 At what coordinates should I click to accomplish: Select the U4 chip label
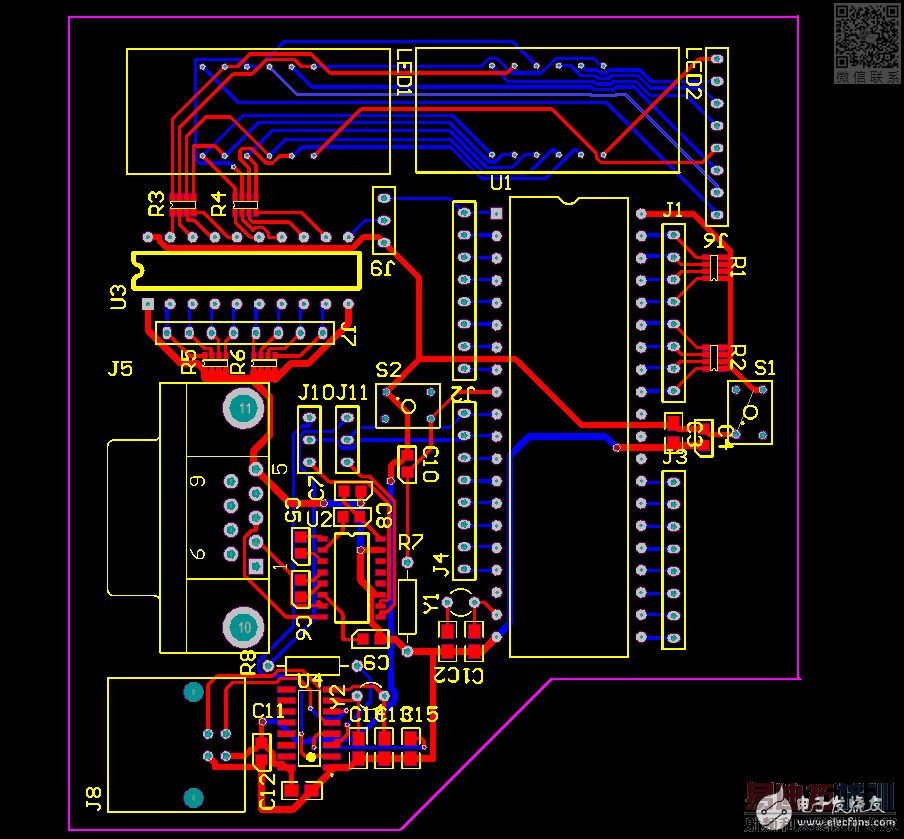click(310, 681)
